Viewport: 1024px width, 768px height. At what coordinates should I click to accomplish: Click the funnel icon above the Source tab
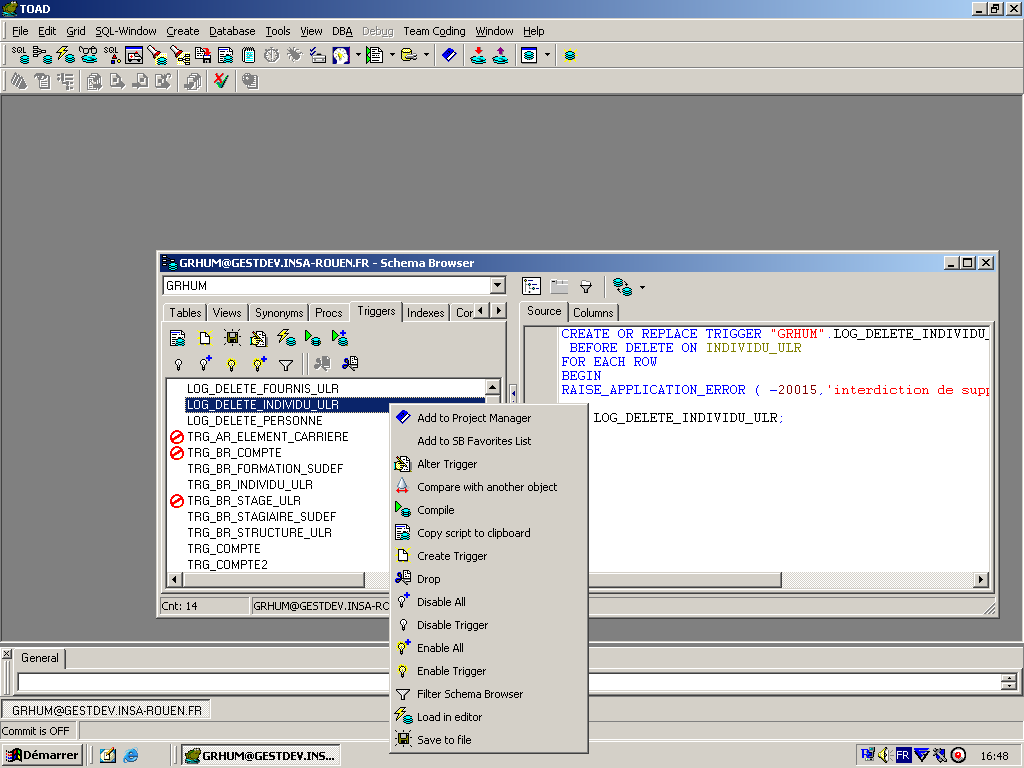586,286
